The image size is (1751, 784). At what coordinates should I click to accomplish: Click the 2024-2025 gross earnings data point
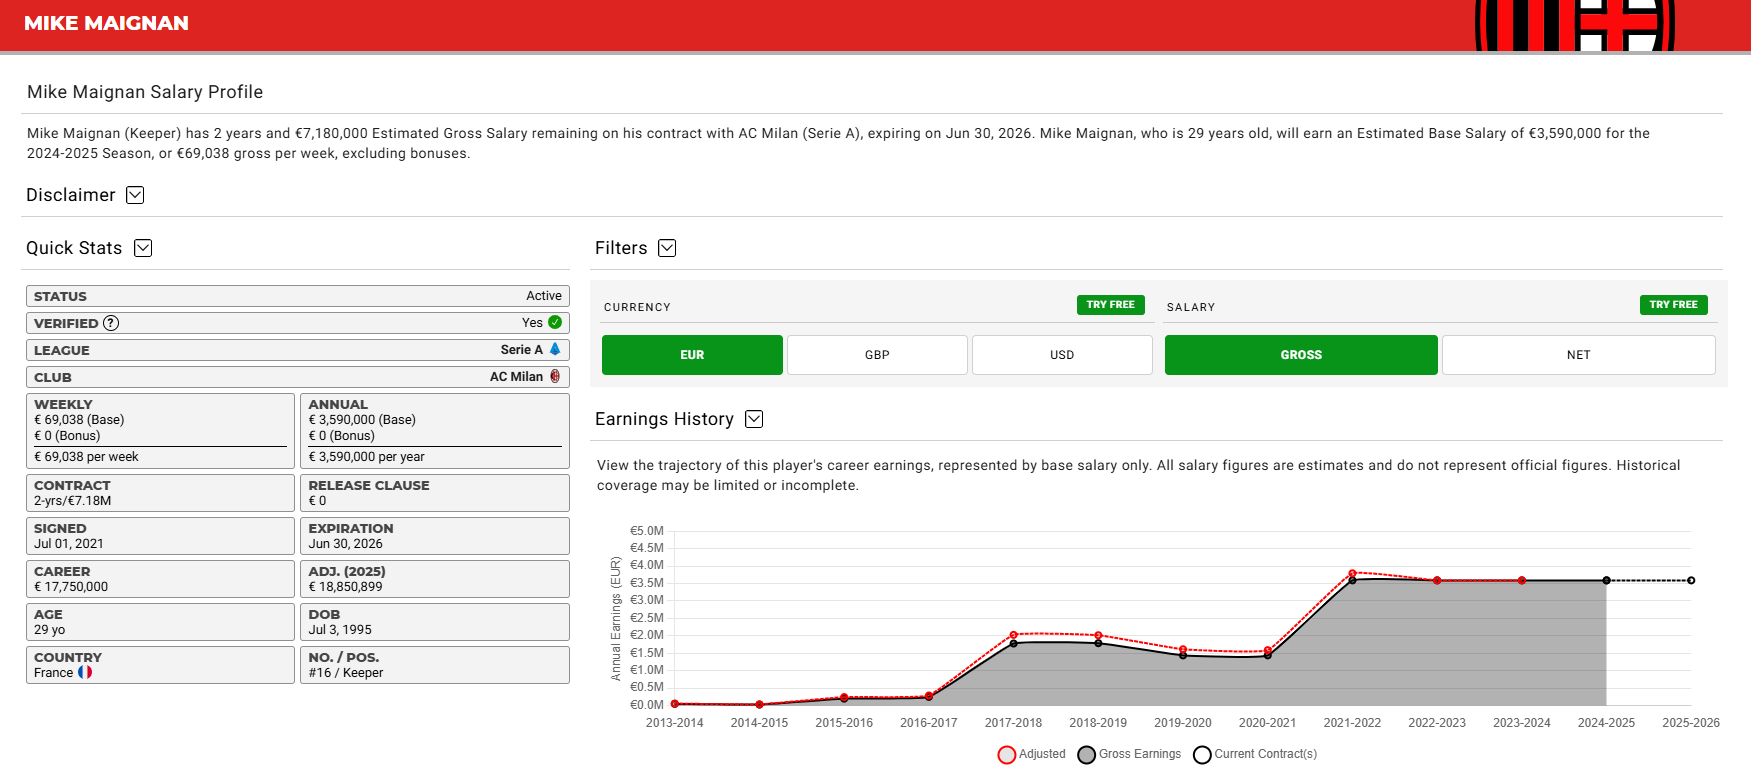(x=1606, y=580)
